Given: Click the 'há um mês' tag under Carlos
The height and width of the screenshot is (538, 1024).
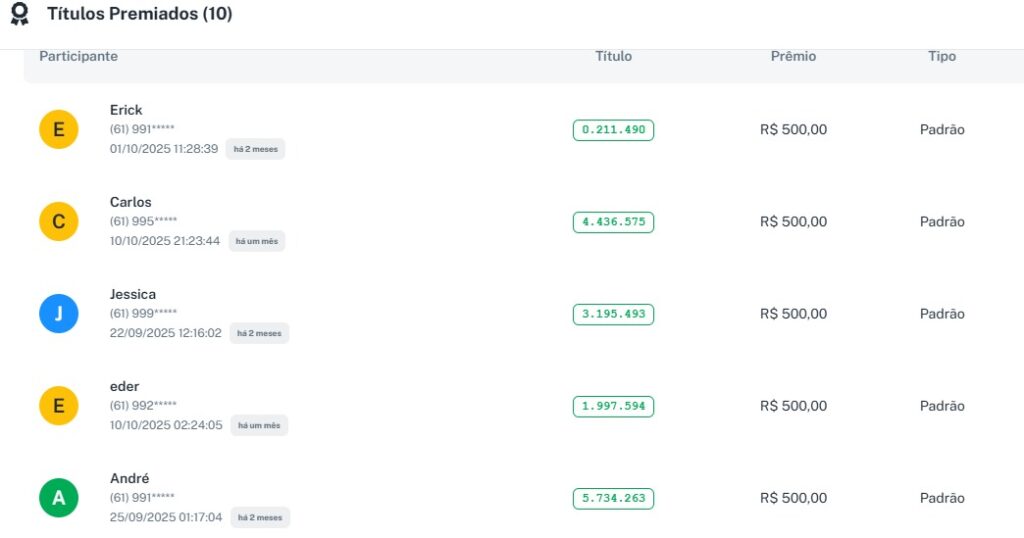Looking at the screenshot, I should tap(258, 241).
